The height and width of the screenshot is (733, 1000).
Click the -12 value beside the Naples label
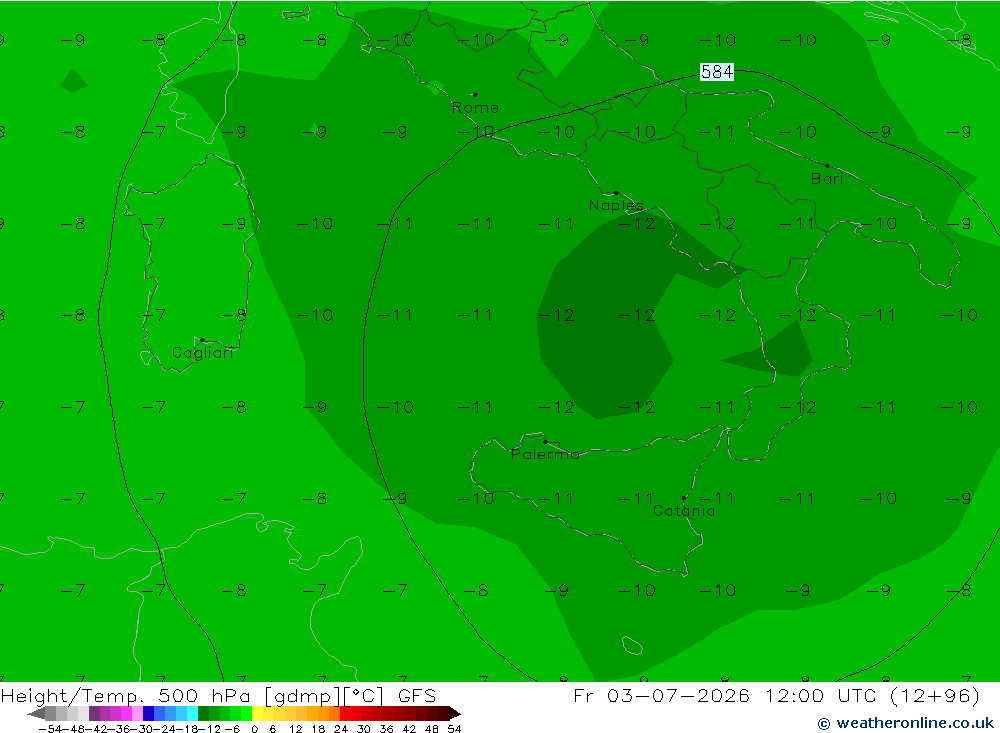tap(637, 224)
